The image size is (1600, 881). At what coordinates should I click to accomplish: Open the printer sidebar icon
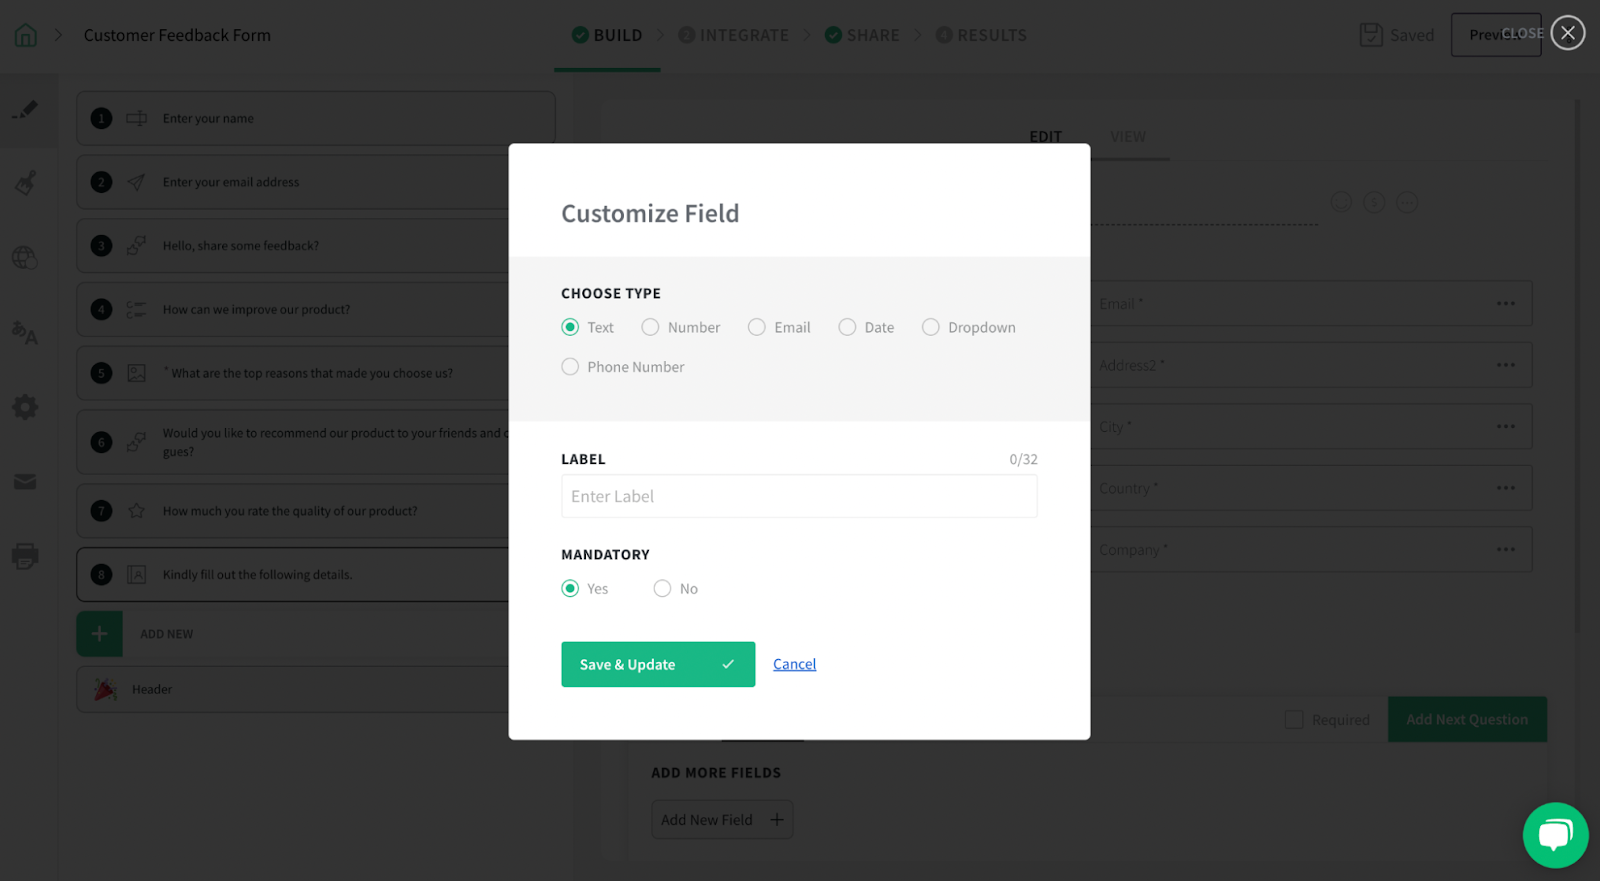point(25,556)
